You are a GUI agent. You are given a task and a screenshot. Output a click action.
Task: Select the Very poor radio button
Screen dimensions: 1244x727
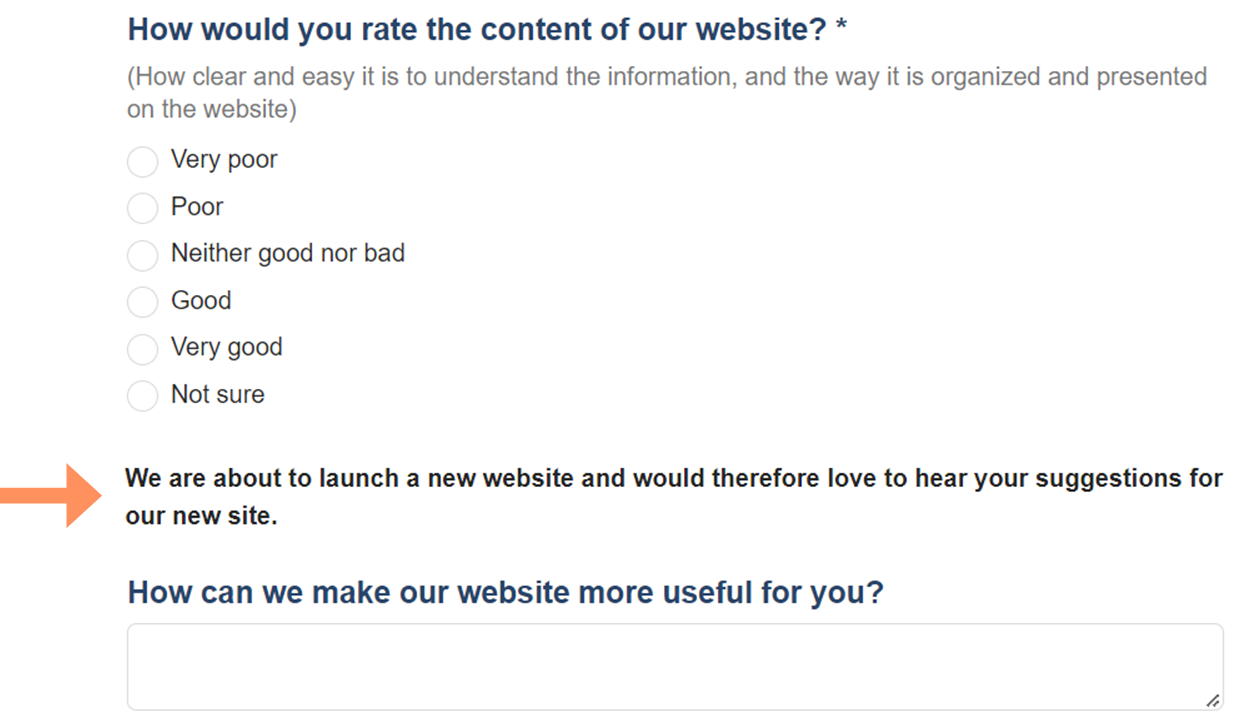click(143, 161)
